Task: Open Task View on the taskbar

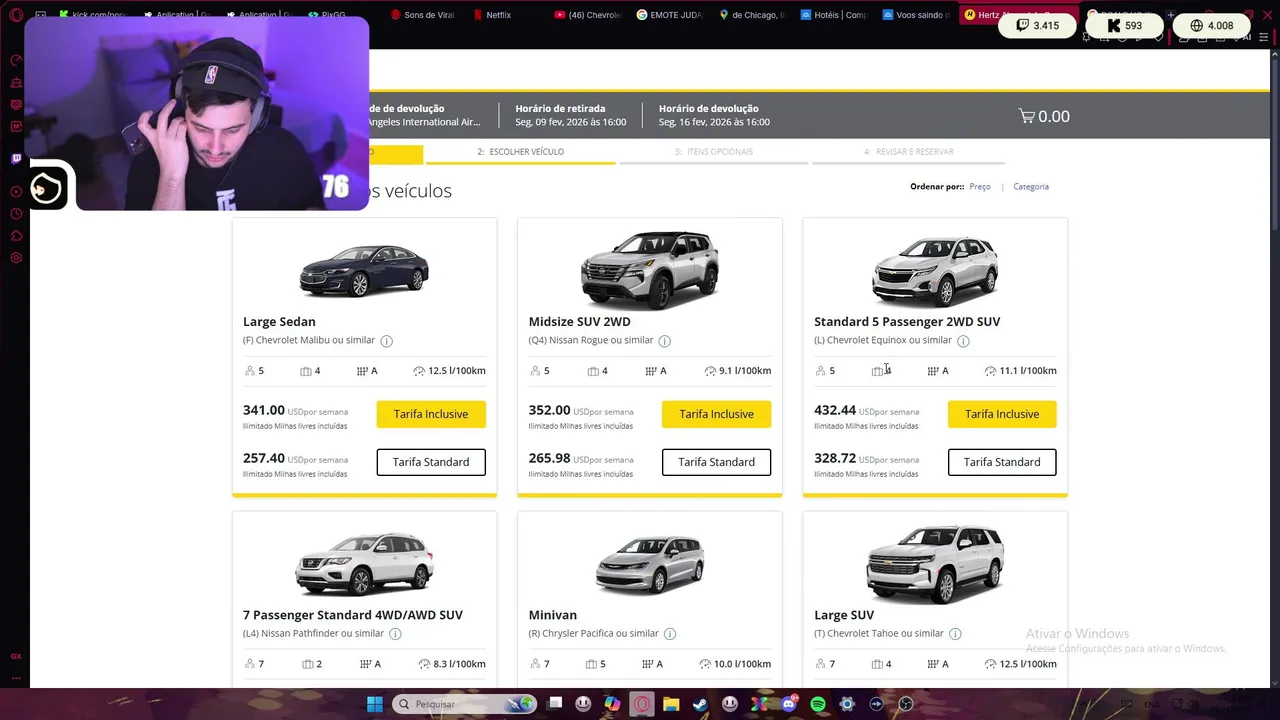Action: (x=555, y=704)
